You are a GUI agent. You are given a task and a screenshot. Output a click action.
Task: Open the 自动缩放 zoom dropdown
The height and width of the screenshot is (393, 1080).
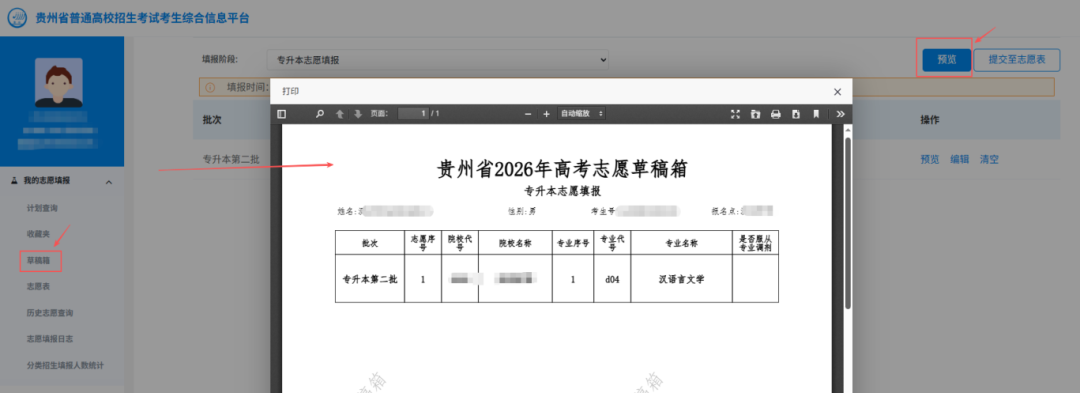(x=581, y=114)
